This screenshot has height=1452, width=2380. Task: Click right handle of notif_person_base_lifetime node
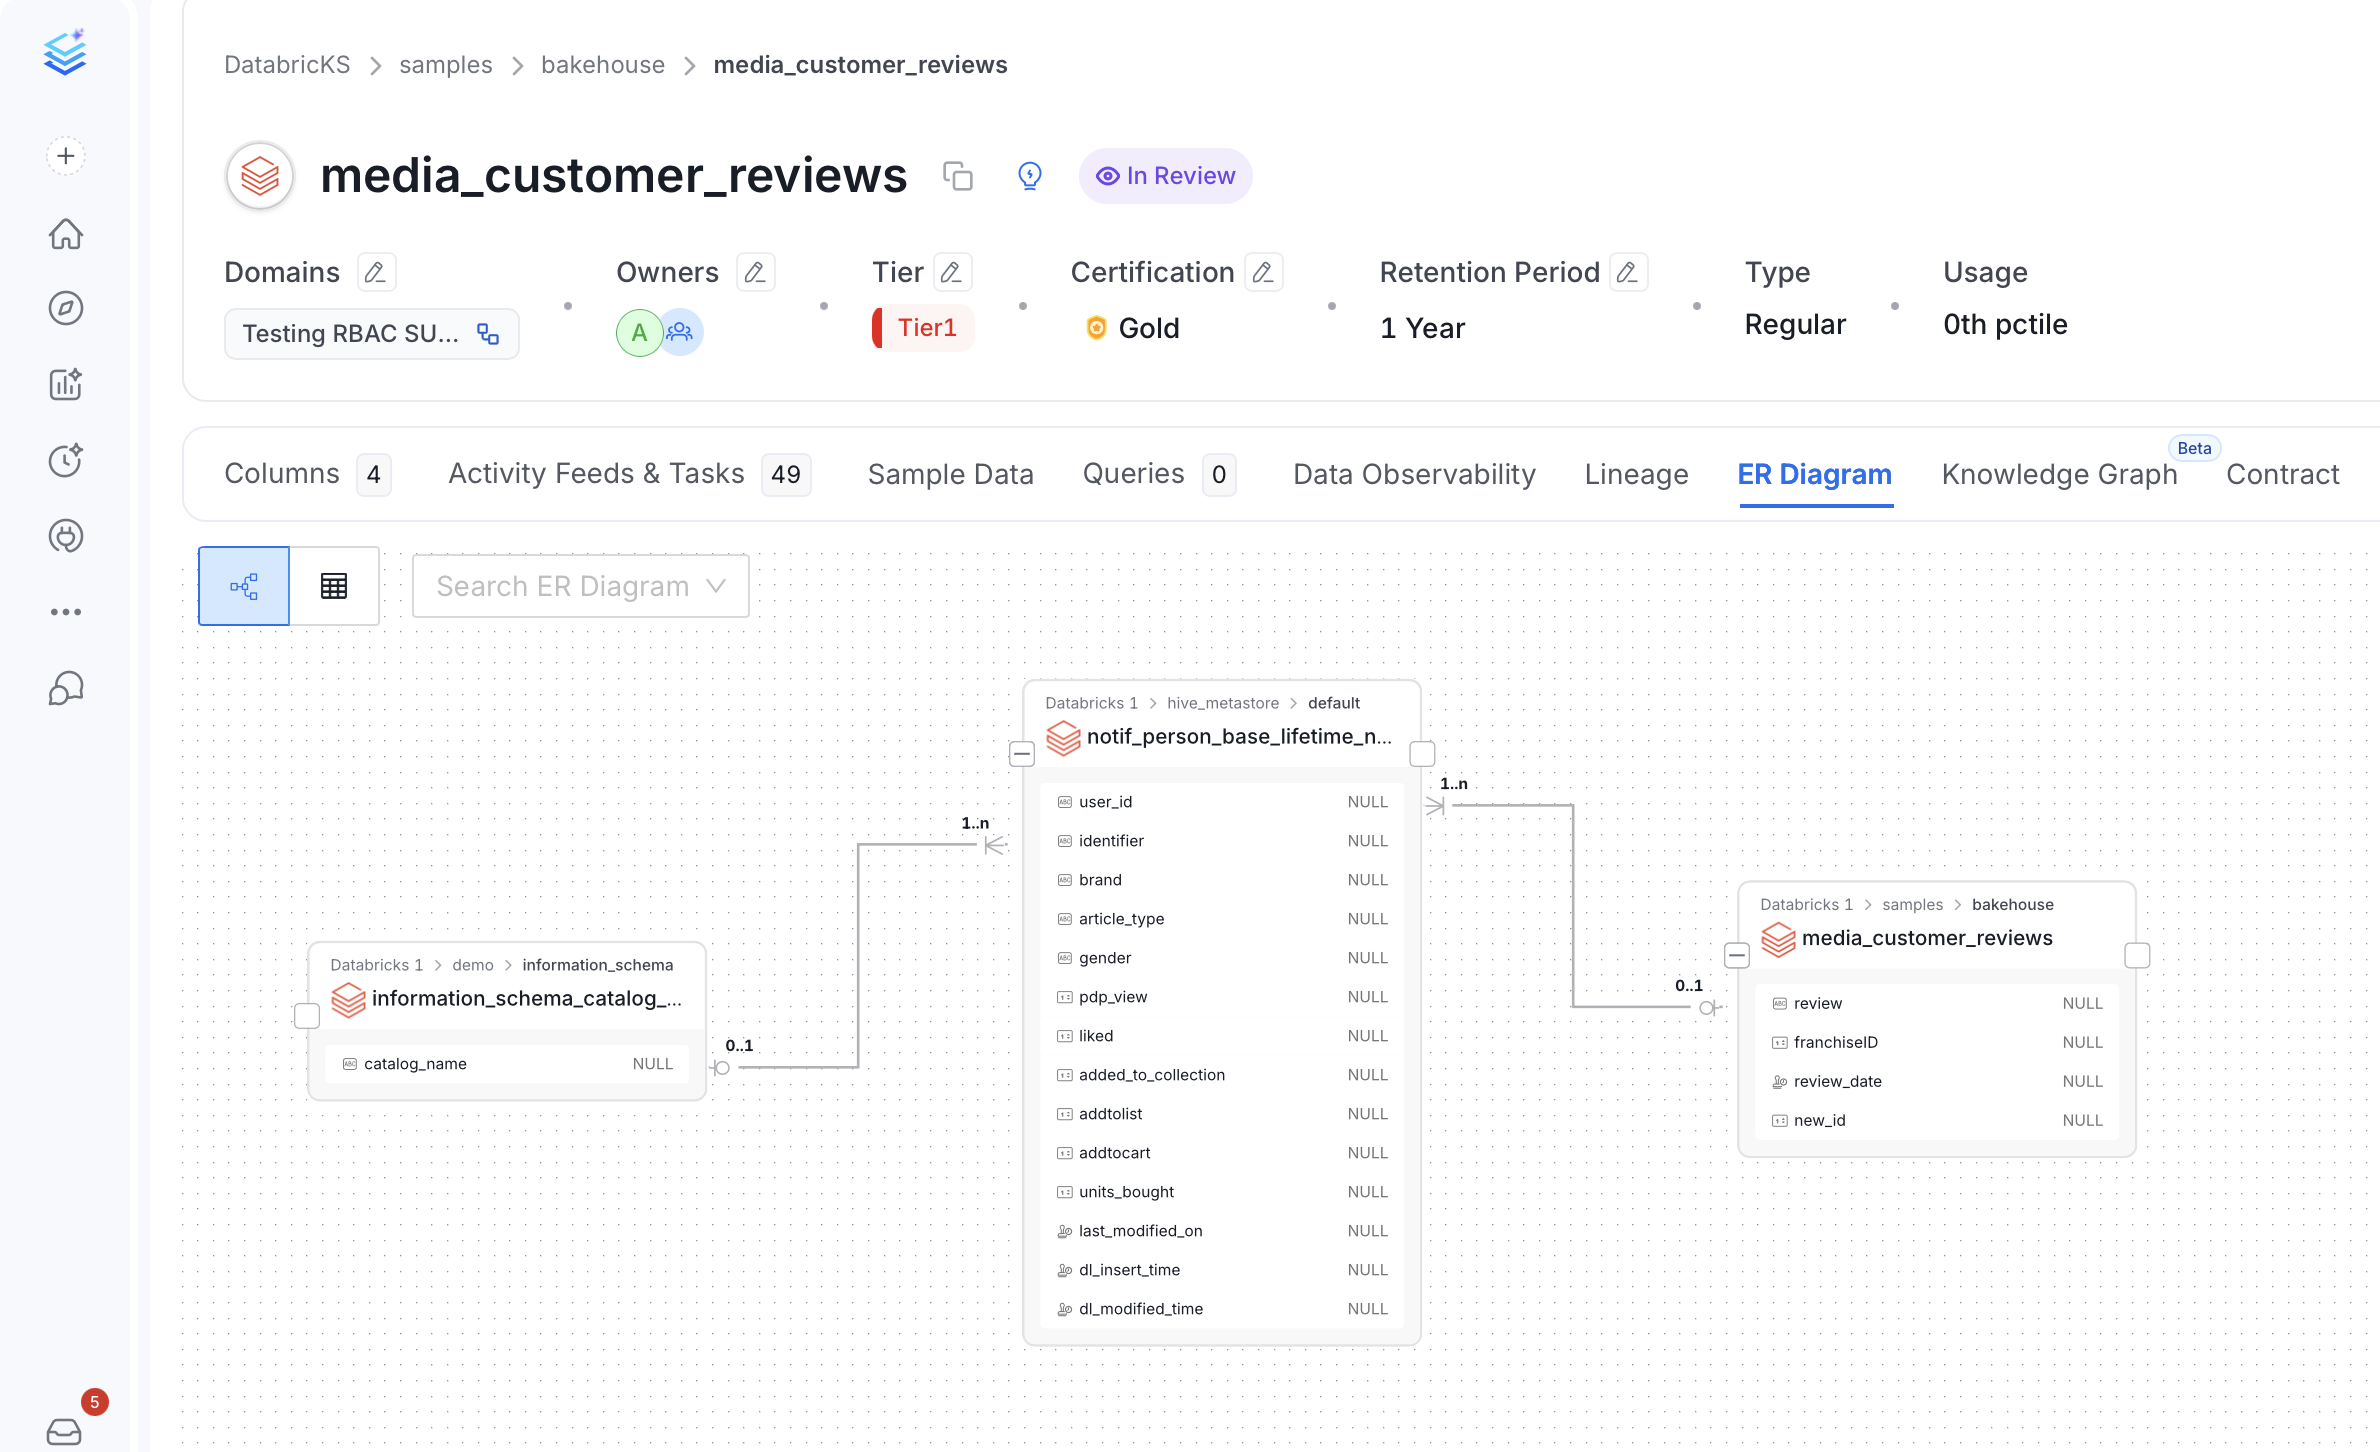pyautogui.click(x=1422, y=753)
